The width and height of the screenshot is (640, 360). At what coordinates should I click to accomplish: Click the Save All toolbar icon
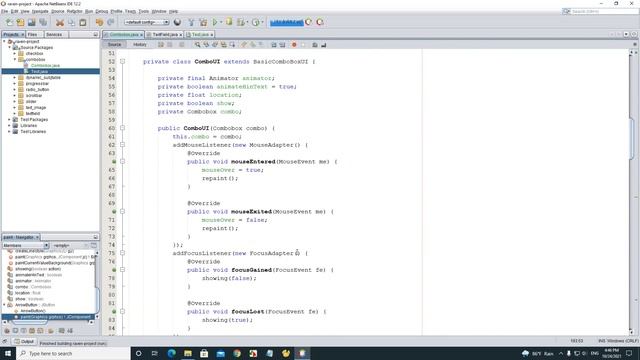pos(43,22)
